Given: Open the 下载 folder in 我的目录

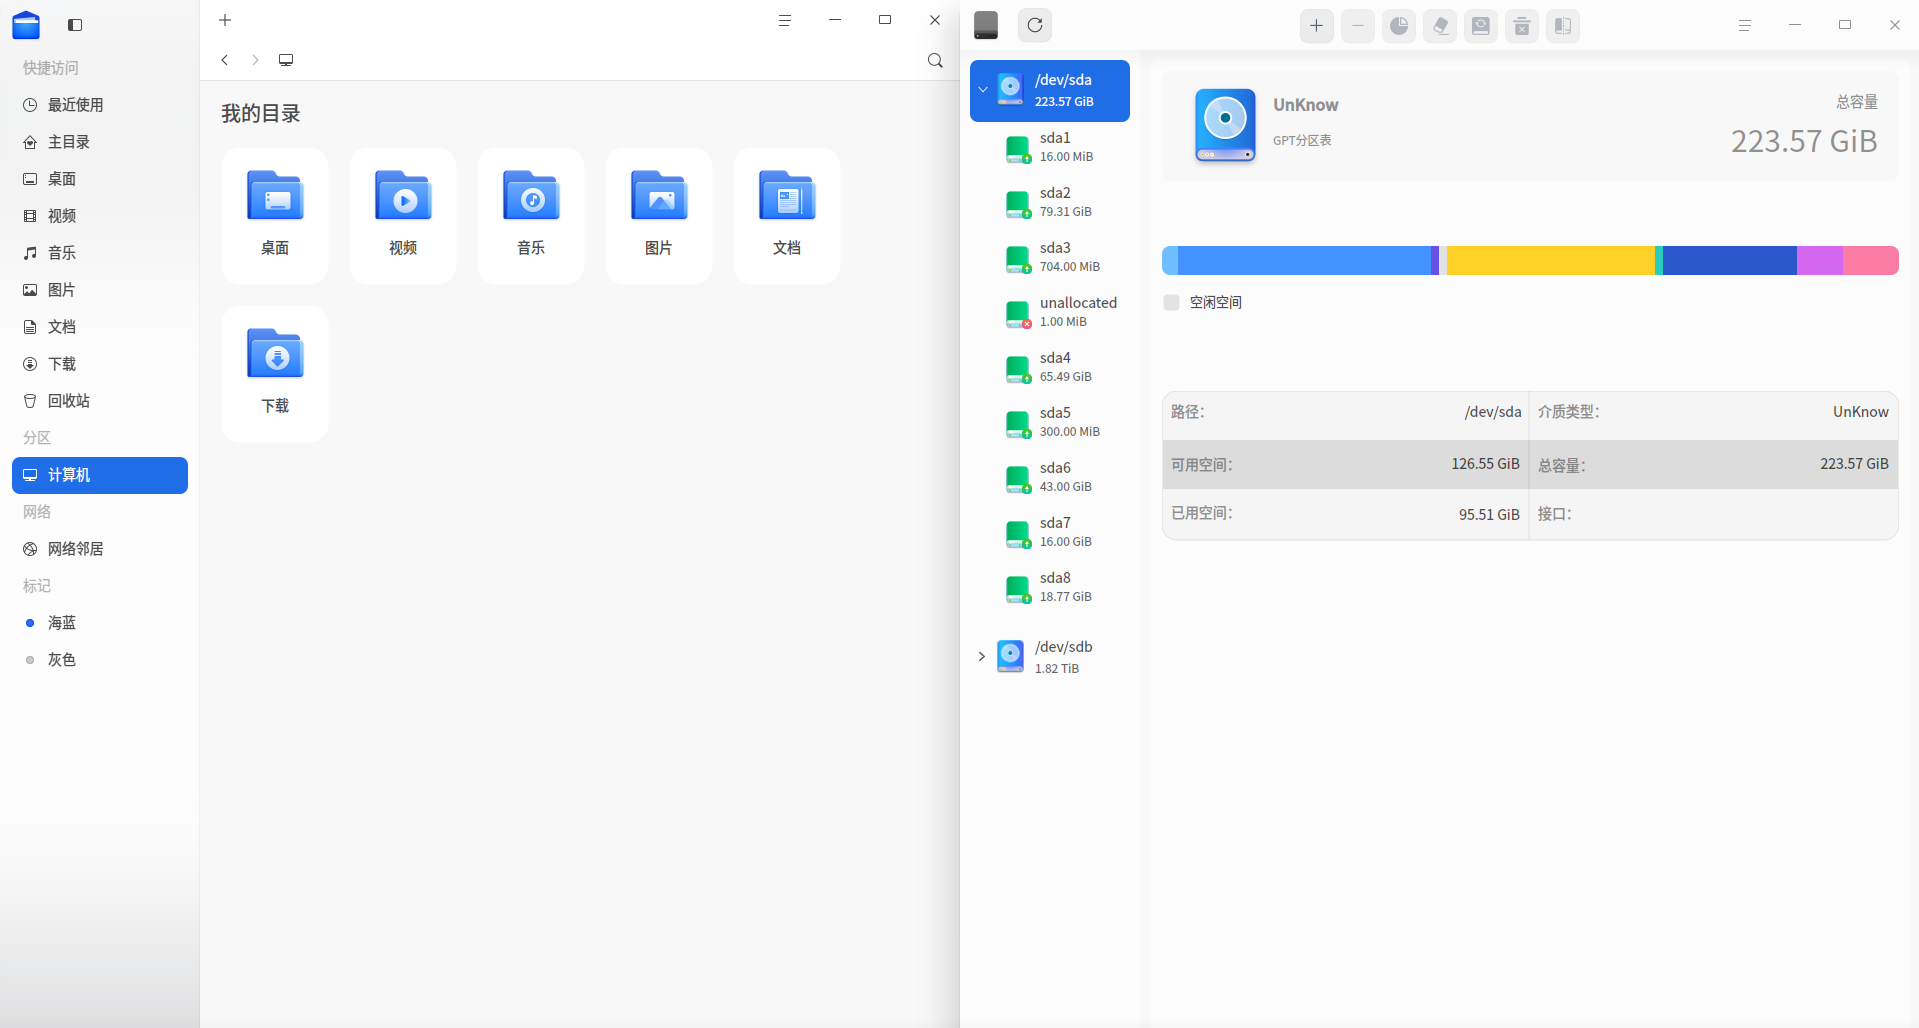Looking at the screenshot, I should click(x=275, y=373).
